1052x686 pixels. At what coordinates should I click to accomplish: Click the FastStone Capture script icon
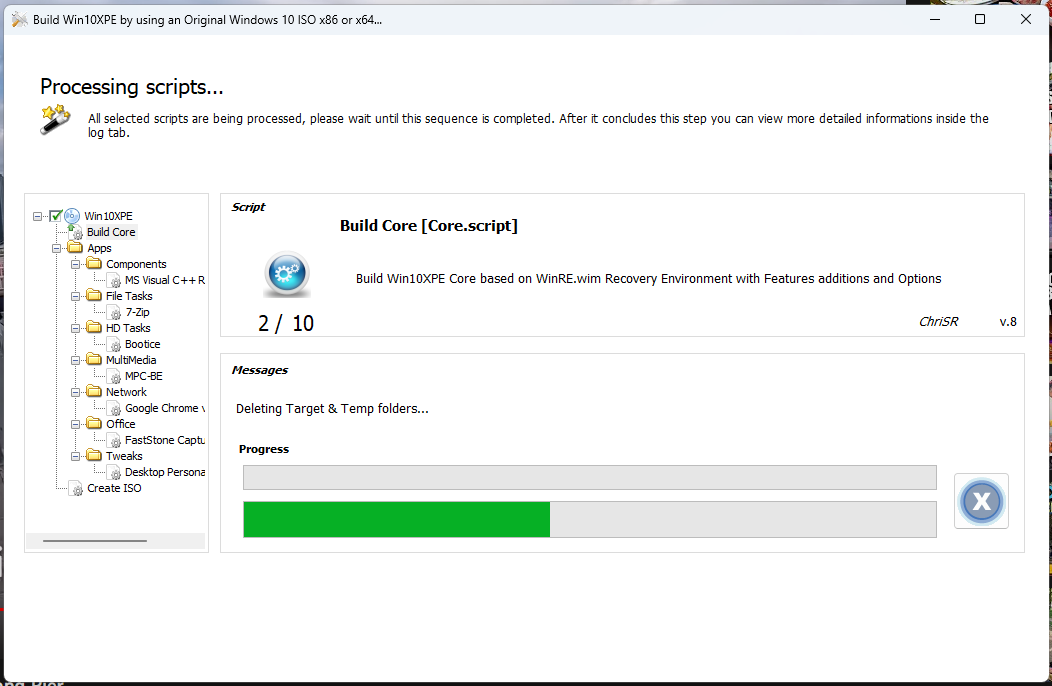tap(115, 441)
